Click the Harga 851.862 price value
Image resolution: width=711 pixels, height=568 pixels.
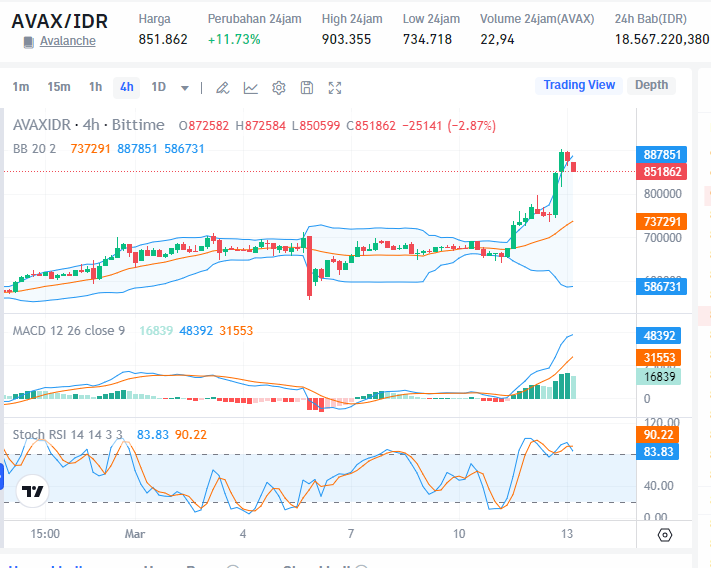click(163, 39)
